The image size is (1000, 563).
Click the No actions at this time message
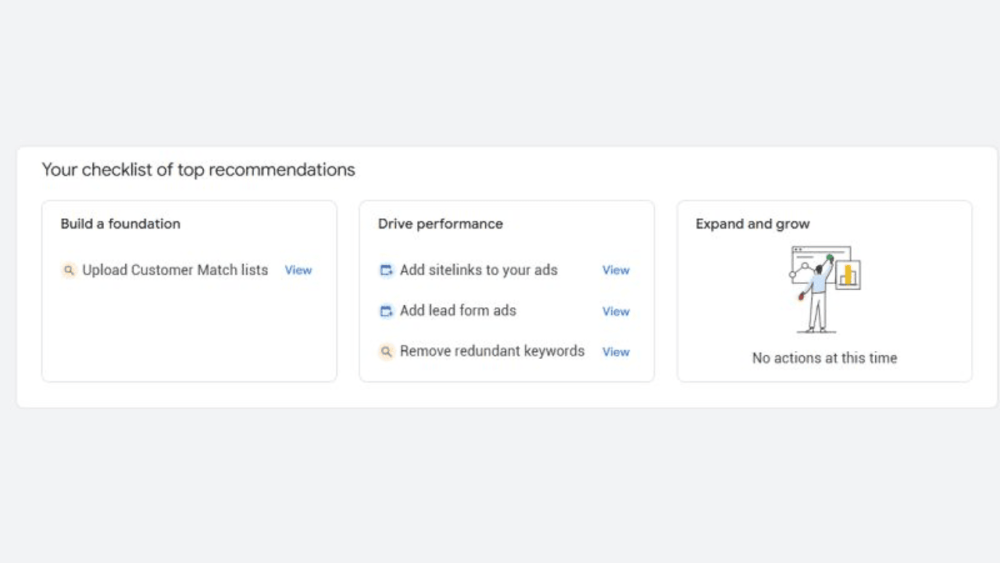[x=824, y=358]
